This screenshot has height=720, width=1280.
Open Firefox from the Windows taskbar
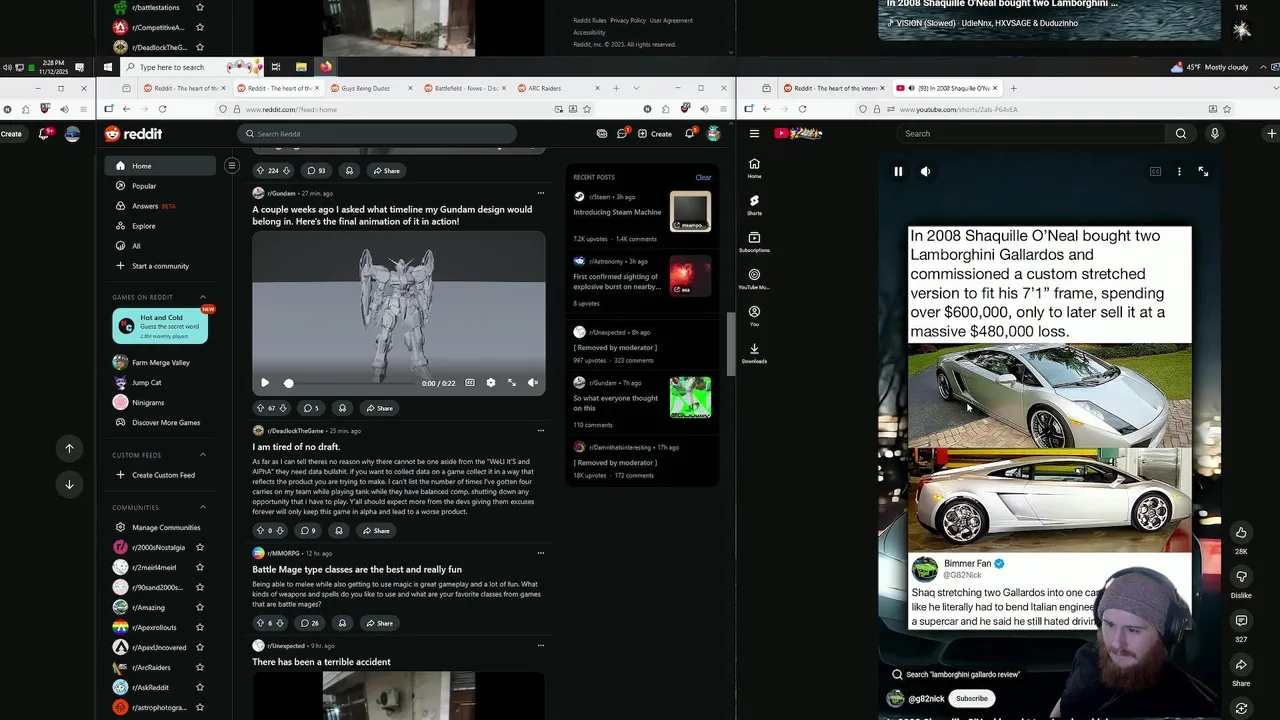click(x=326, y=67)
